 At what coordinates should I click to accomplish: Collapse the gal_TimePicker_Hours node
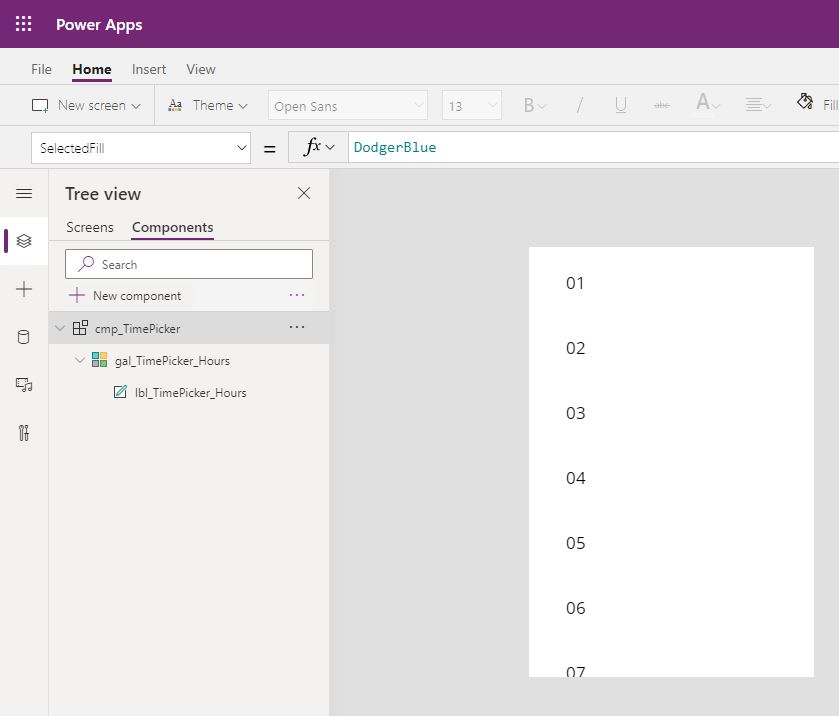click(x=80, y=360)
